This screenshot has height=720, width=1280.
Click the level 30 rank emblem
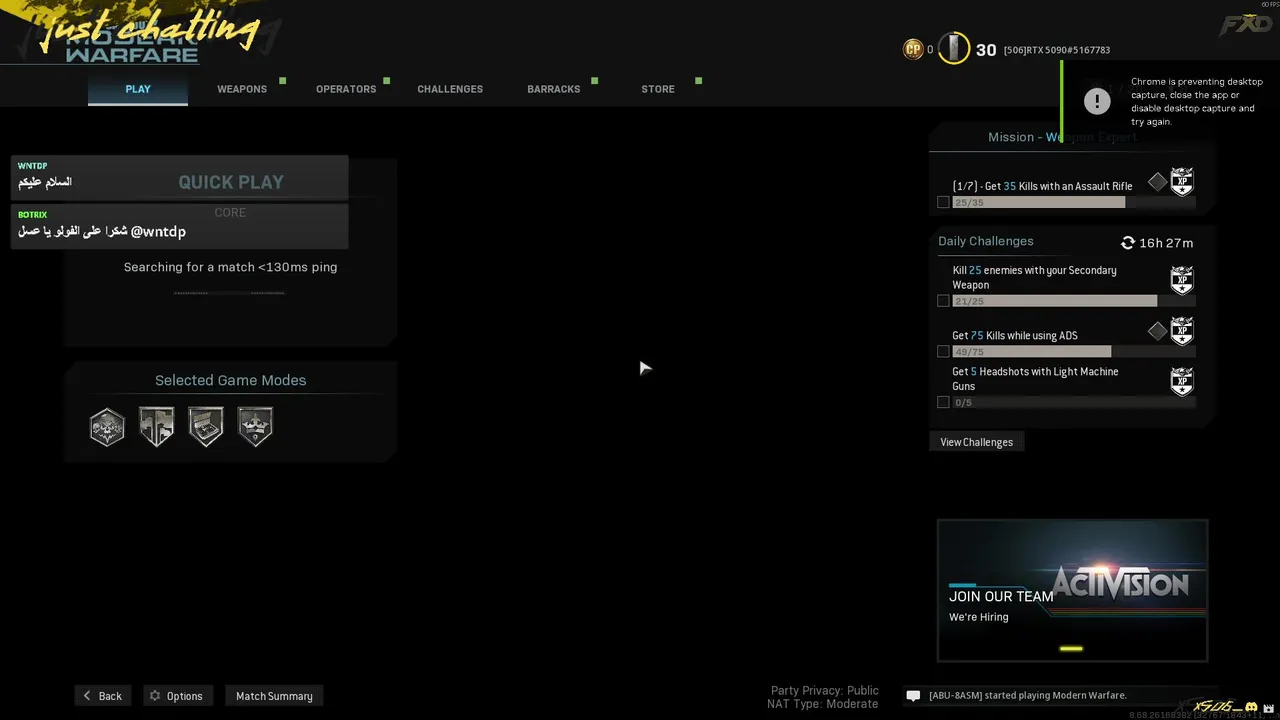(x=954, y=48)
